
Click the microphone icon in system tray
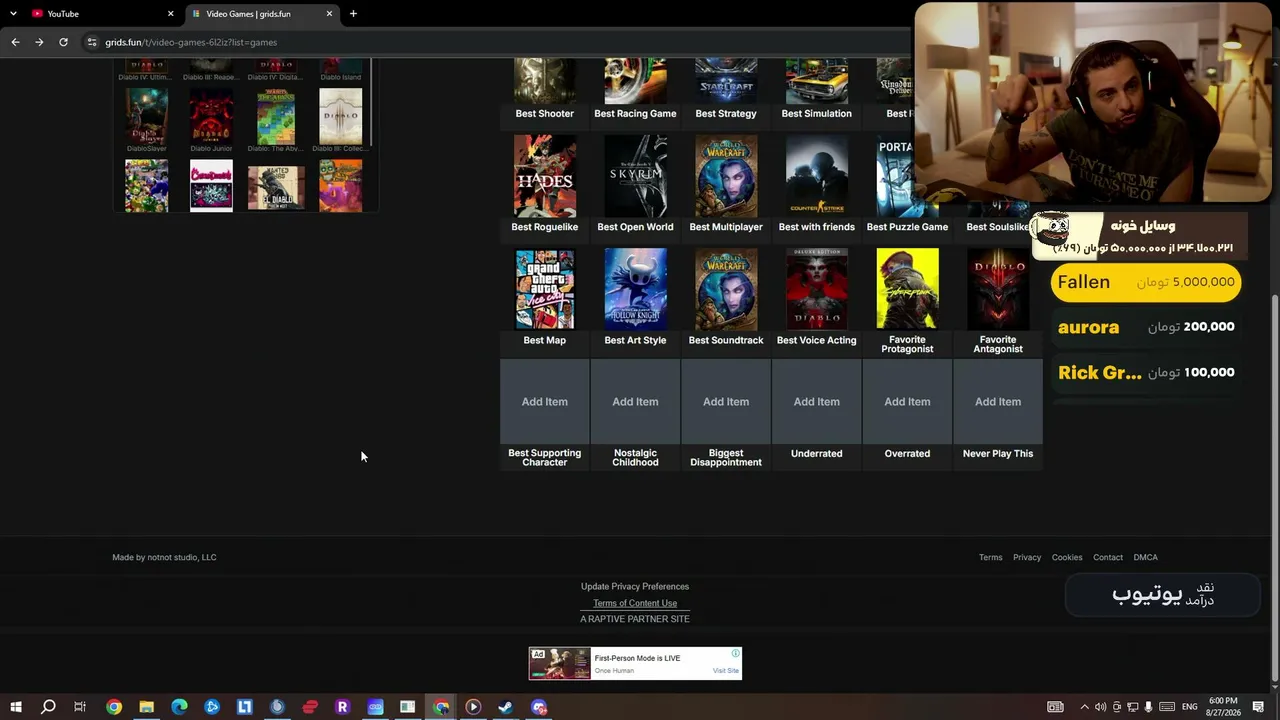(1148, 707)
